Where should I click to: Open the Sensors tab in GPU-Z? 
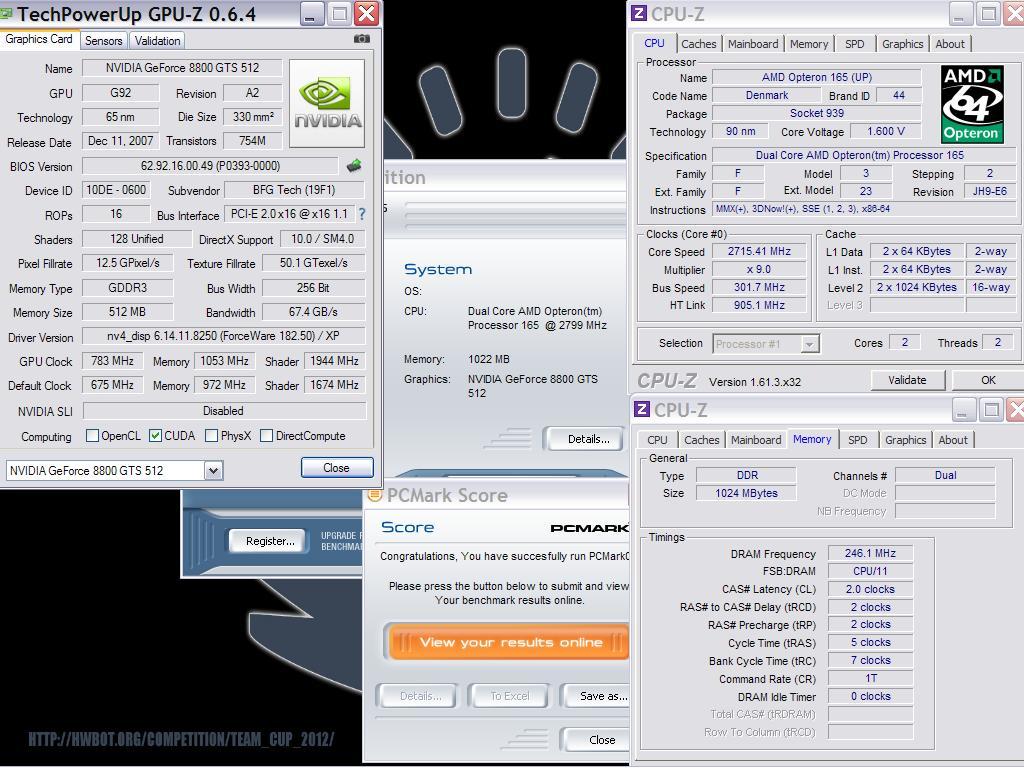pos(103,40)
